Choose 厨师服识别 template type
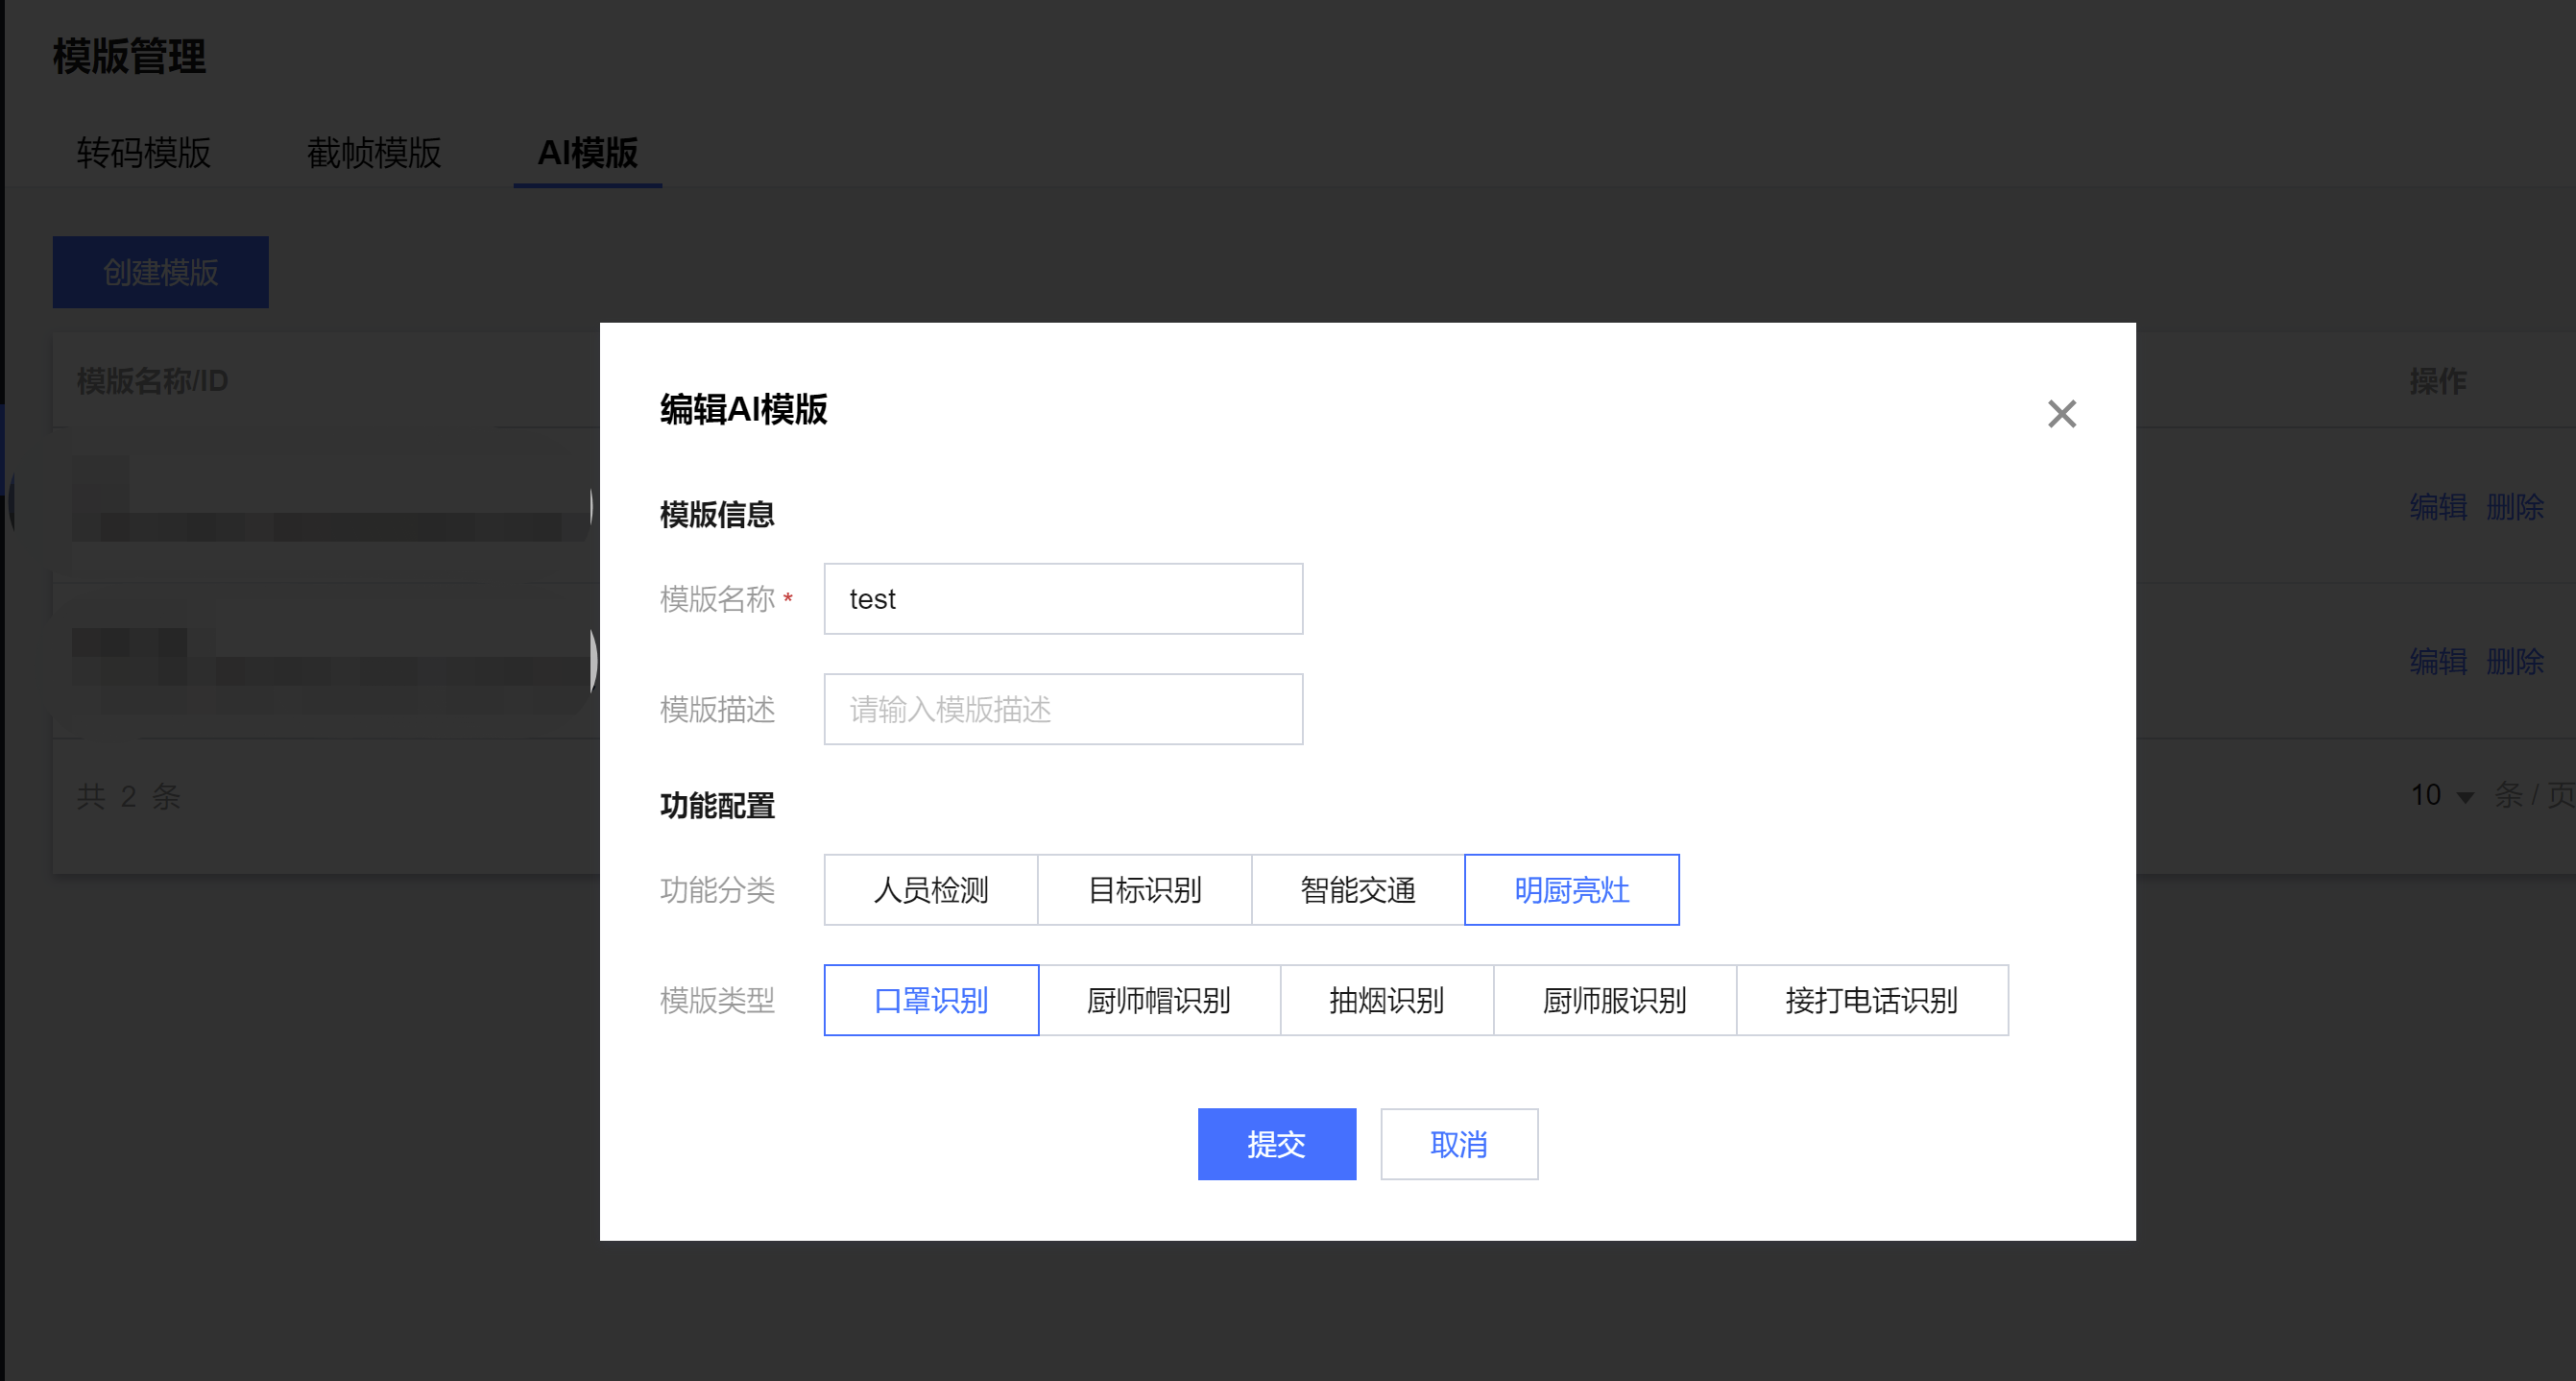 [1614, 1000]
